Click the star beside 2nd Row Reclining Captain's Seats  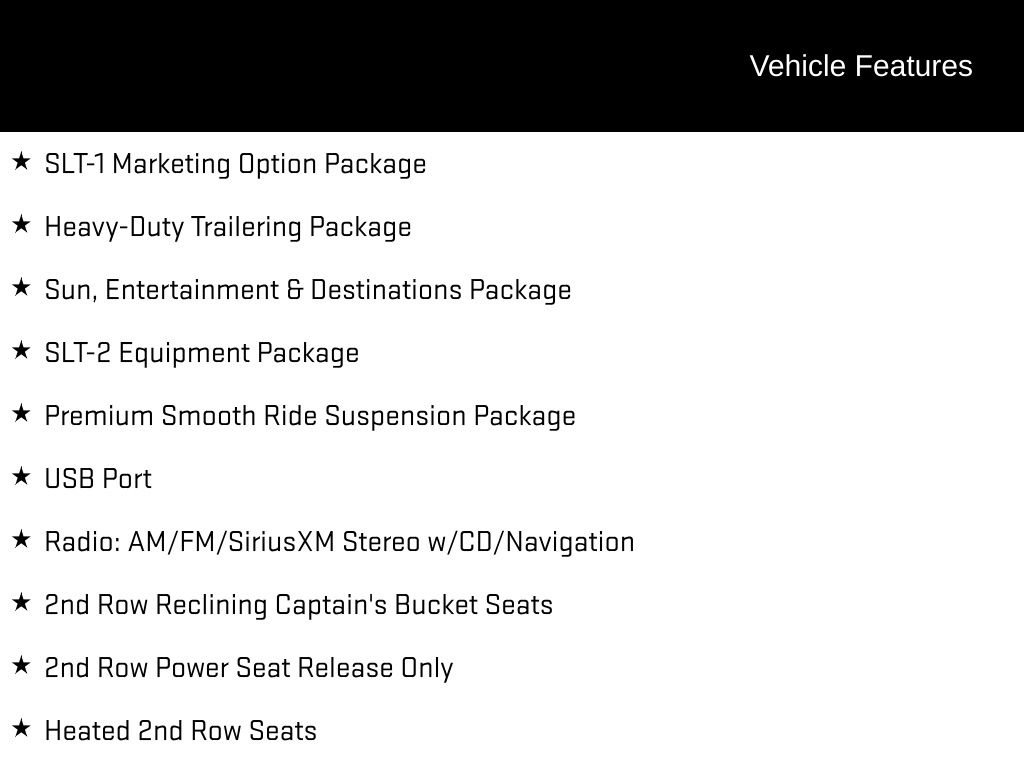[22, 603]
